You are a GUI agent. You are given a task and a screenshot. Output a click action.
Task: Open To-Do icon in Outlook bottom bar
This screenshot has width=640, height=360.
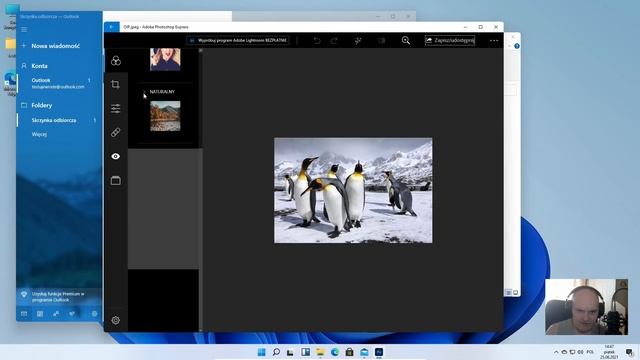[x=72, y=313]
